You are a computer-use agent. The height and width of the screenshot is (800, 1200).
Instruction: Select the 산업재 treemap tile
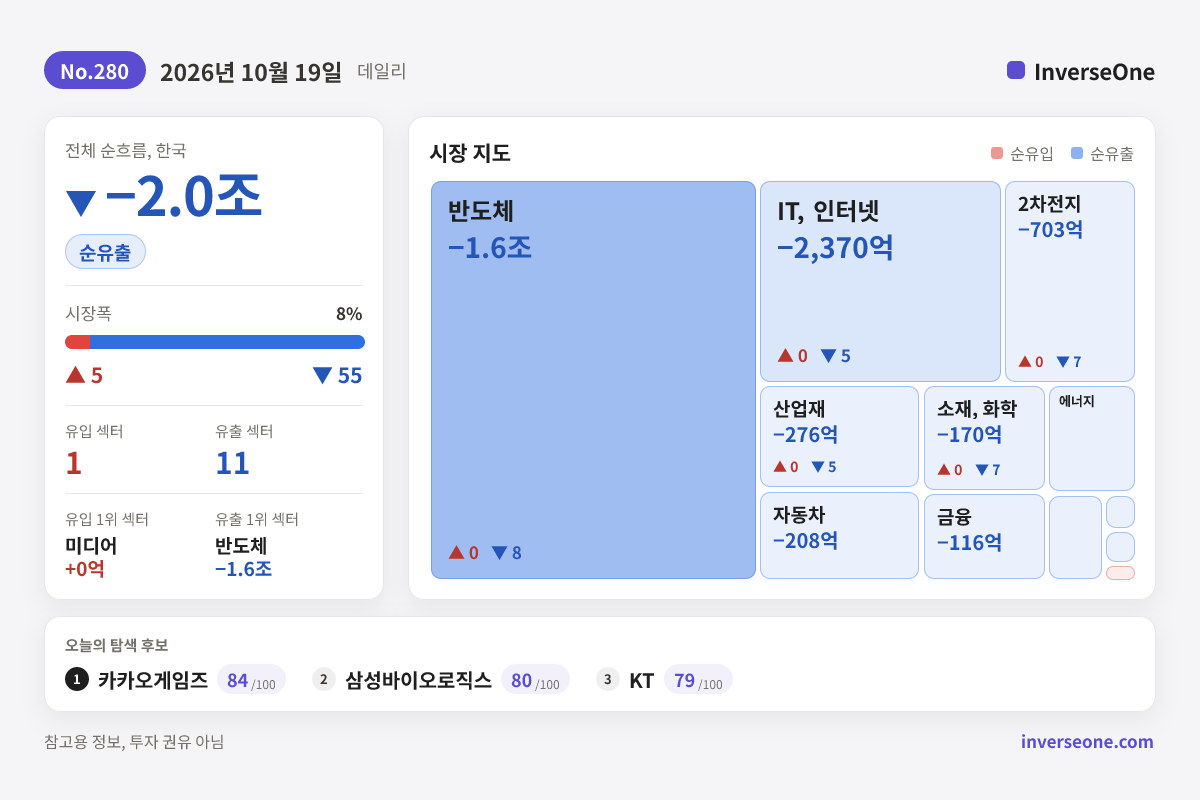839,436
